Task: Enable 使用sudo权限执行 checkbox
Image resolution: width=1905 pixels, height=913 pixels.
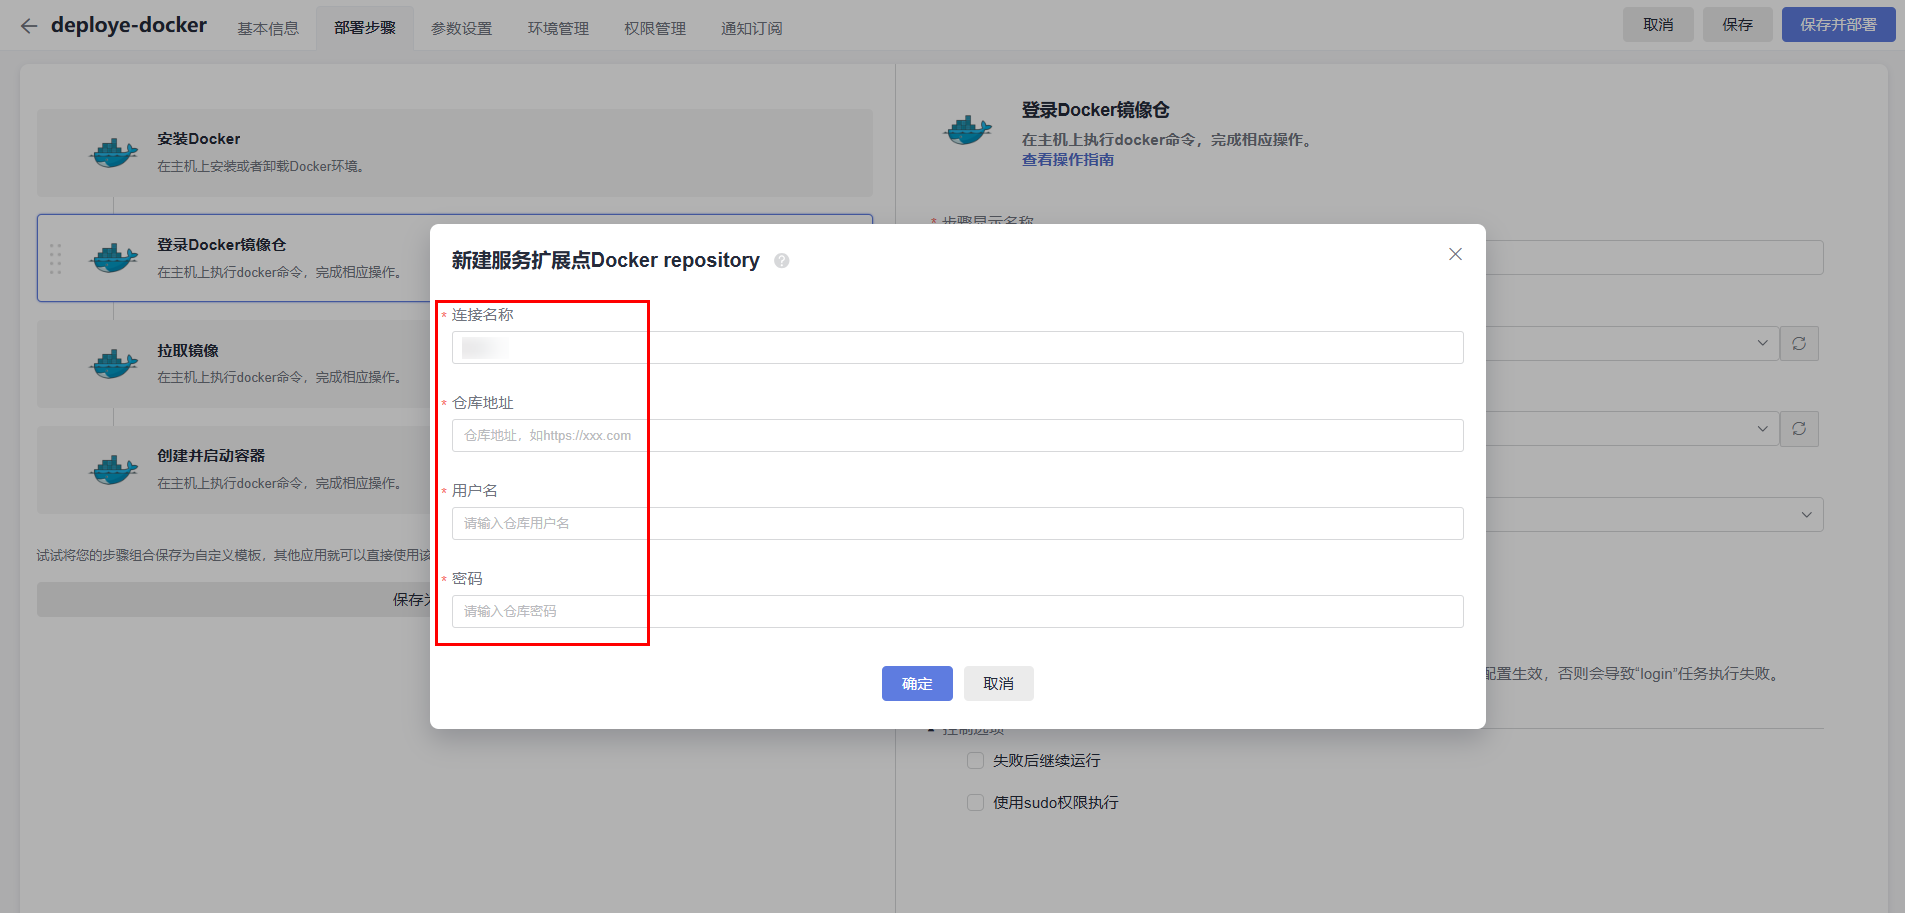Action: click(975, 803)
